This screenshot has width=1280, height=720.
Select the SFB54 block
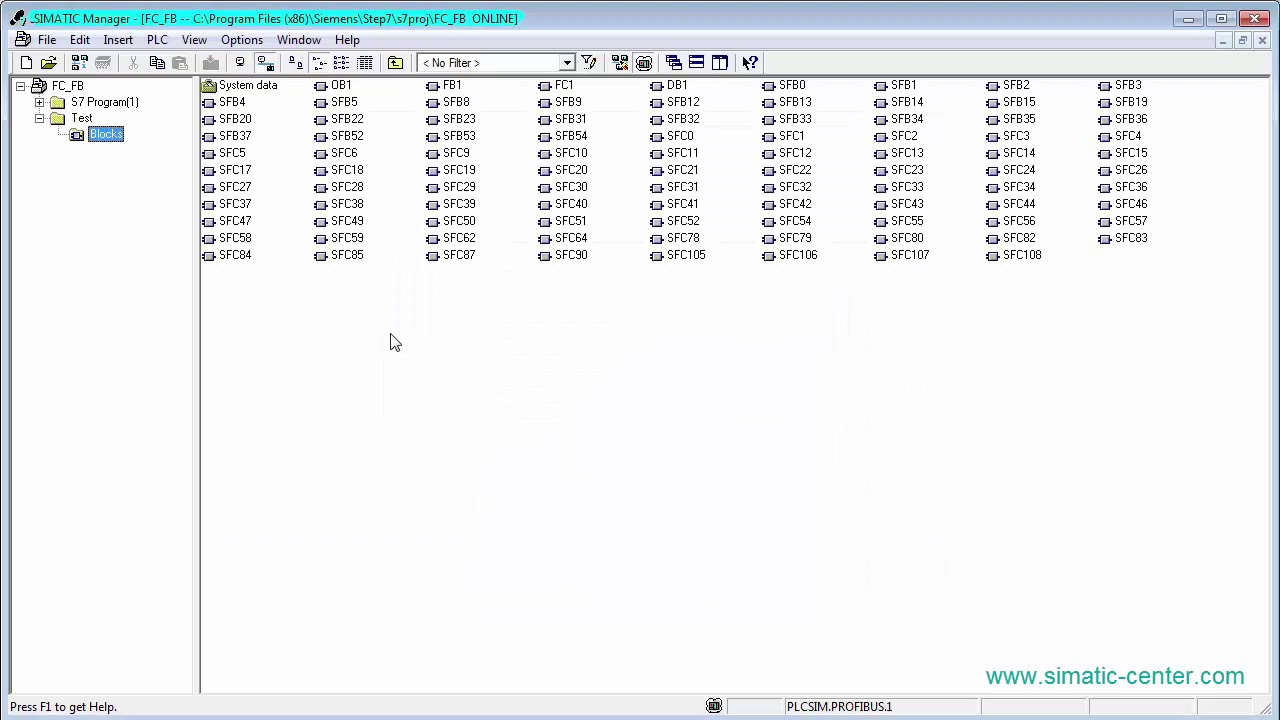(x=563, y=136)
